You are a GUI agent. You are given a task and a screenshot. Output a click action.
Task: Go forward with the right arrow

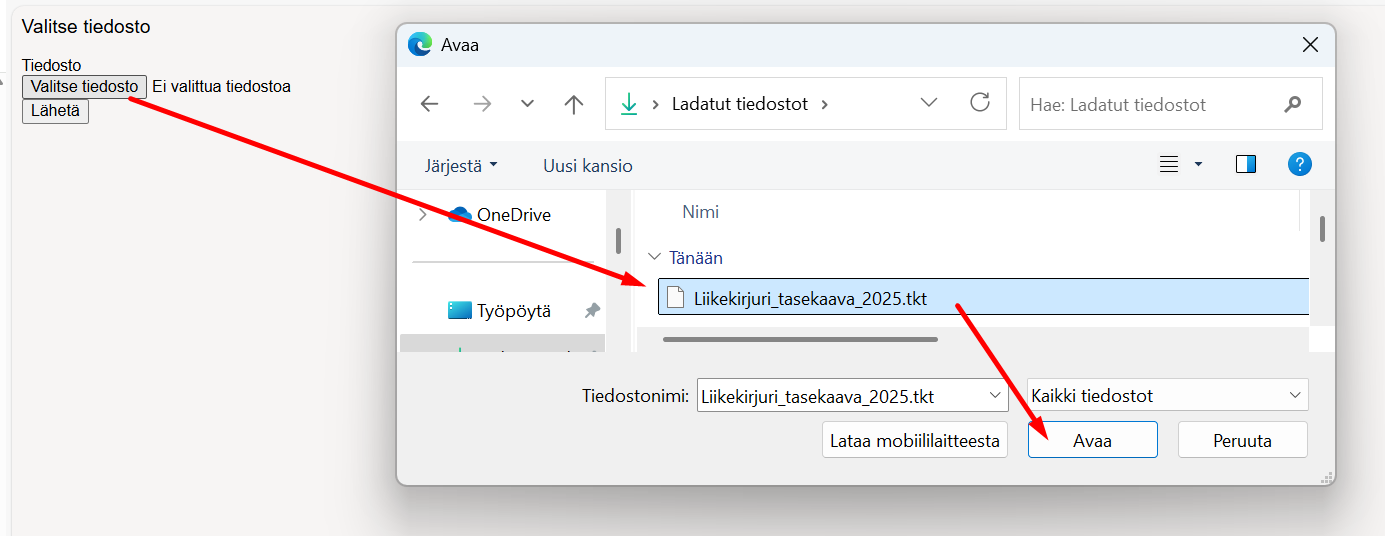tap(482, 104)
